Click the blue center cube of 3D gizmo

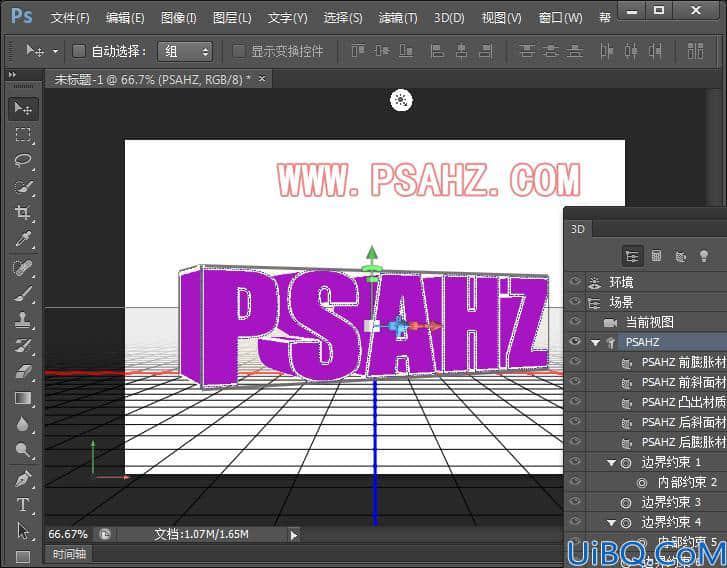(x=398, y=326)
